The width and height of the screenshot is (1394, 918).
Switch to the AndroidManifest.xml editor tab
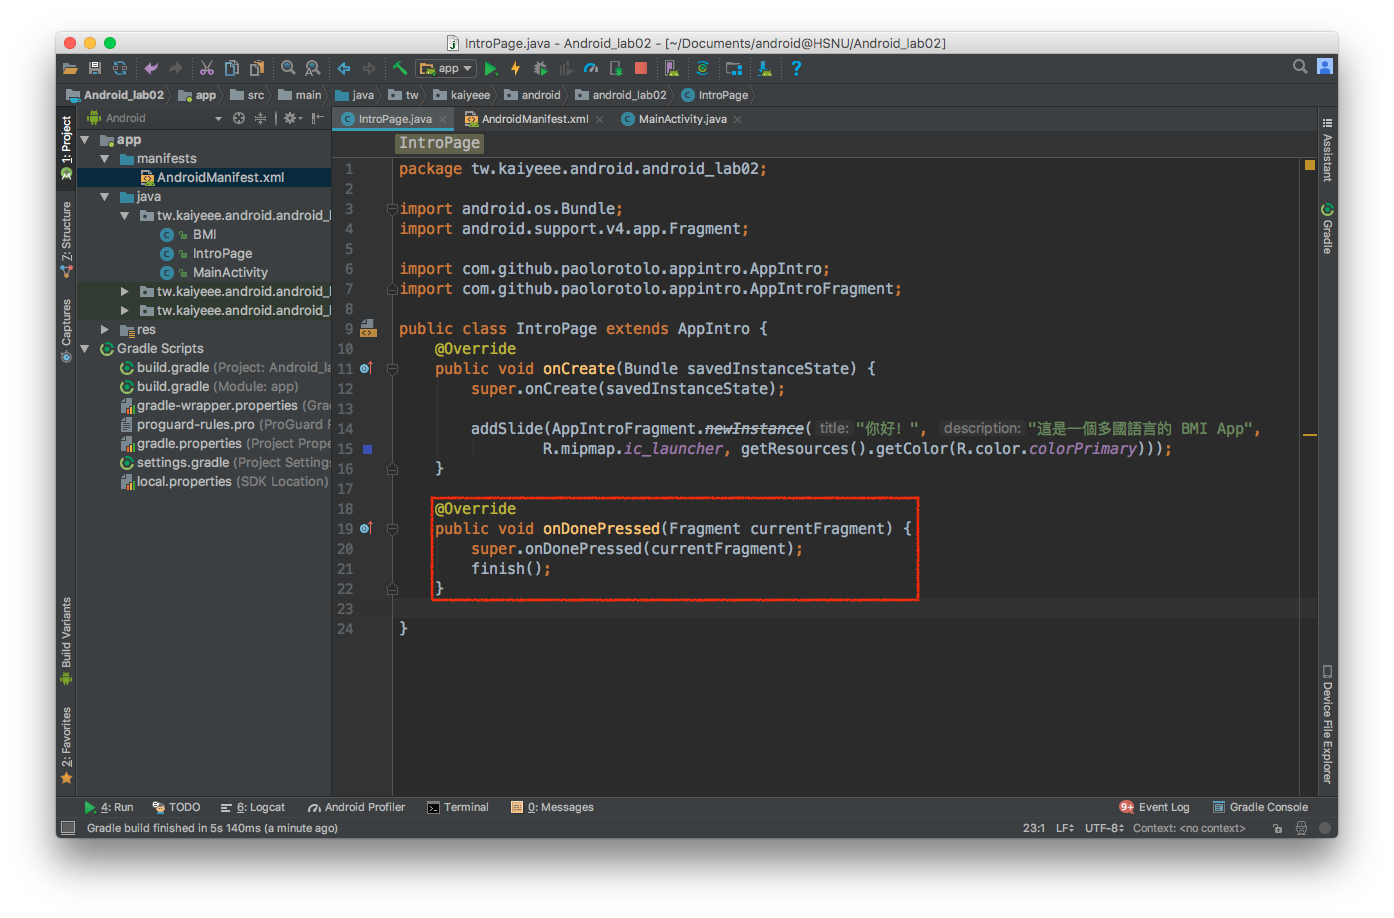(x=534, y=119)
